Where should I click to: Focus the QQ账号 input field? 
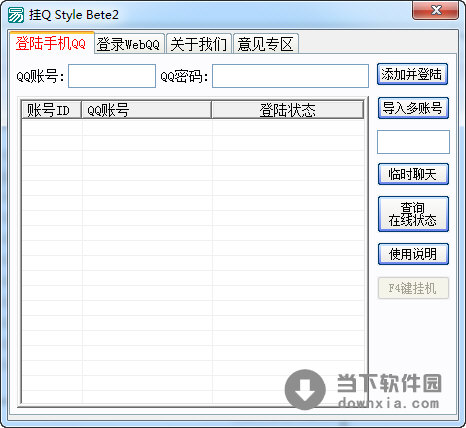click(112, 76)
